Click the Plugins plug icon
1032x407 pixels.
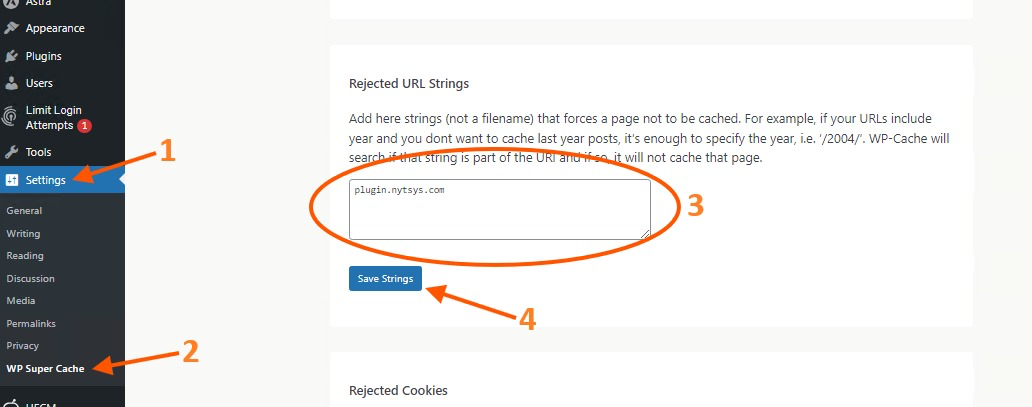pos(11,56)
